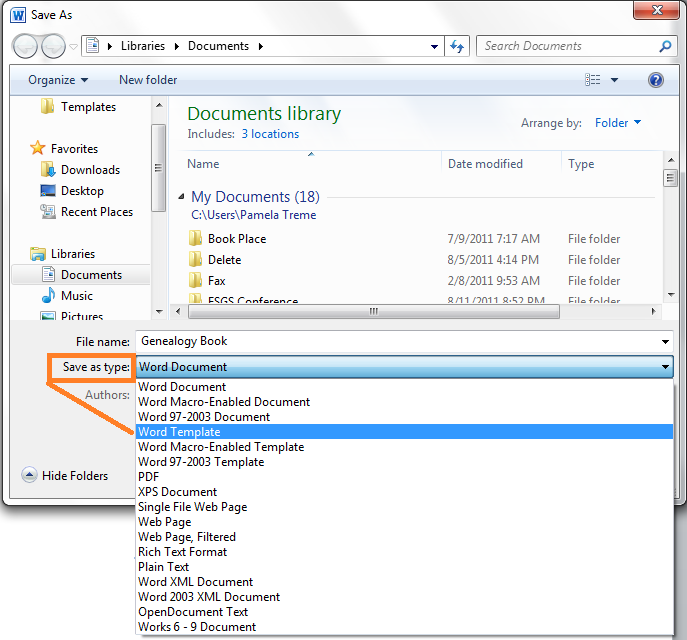Click the Music note icon in sidebar
The width and height of the screenshot is (687, 640).
(x=48, y=295)
